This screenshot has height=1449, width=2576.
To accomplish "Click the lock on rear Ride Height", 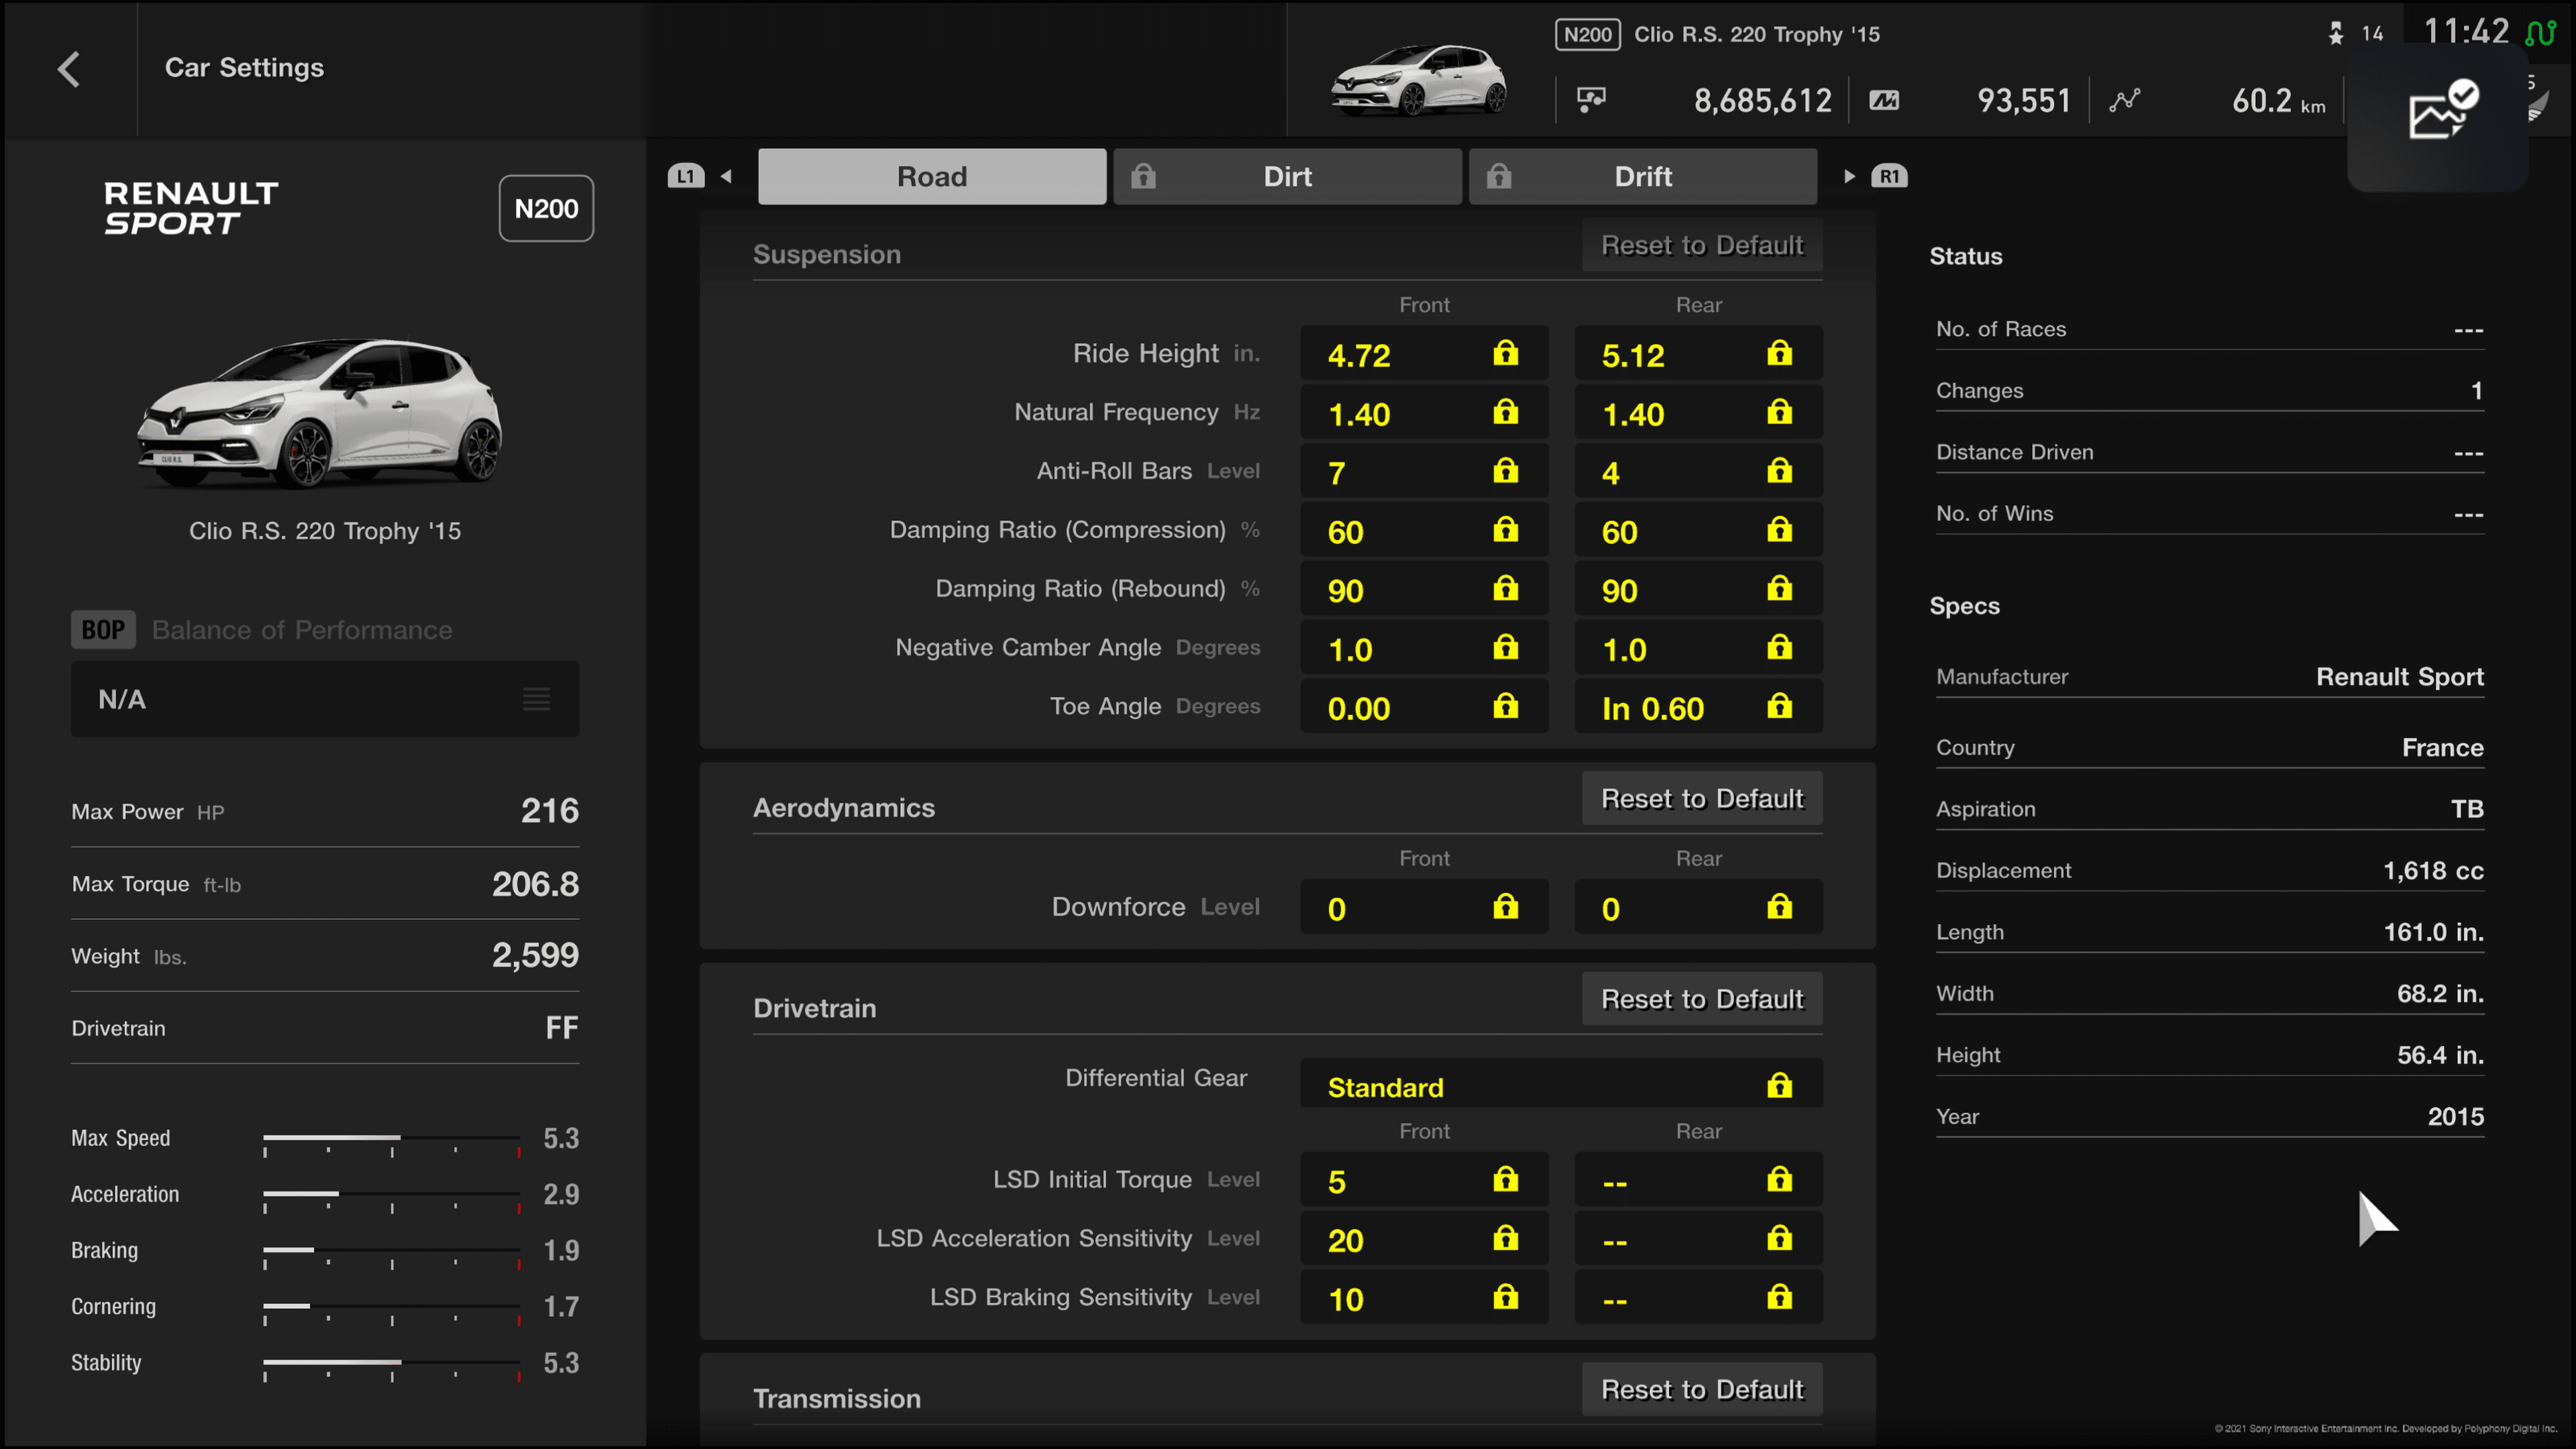I will click(x=1779, y=353).
